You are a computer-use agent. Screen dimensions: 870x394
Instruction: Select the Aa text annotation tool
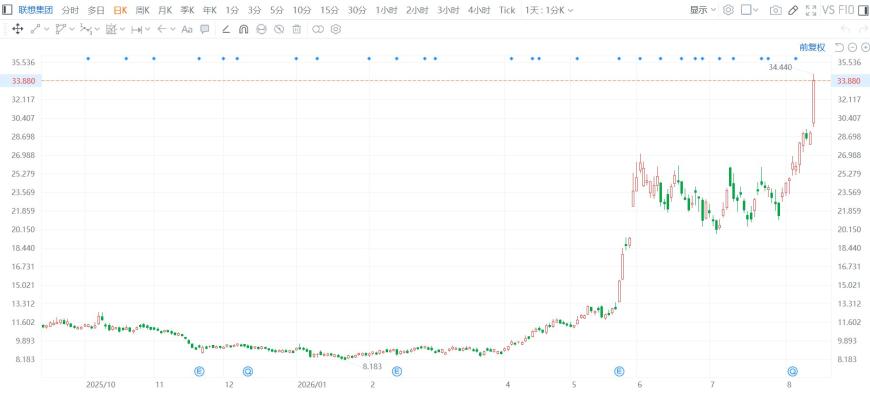(187, 29)
